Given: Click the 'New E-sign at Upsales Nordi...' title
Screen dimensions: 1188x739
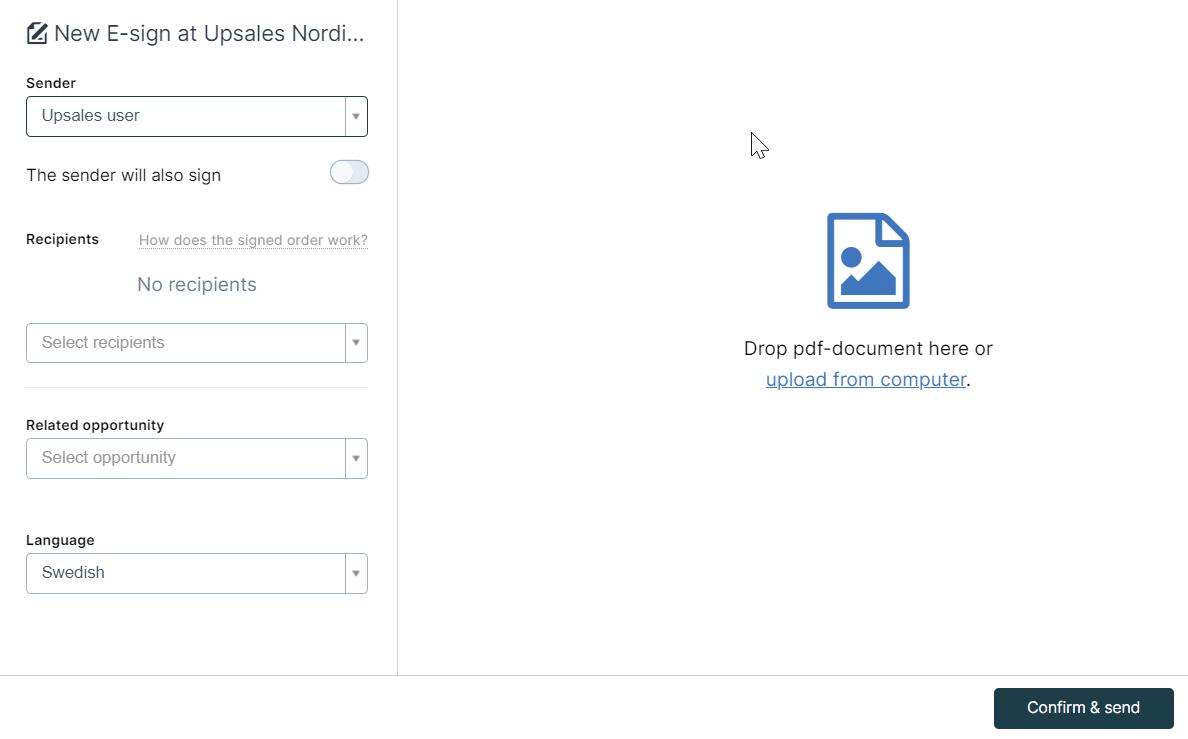Looking at the screenshot, I should click(209, 33).
